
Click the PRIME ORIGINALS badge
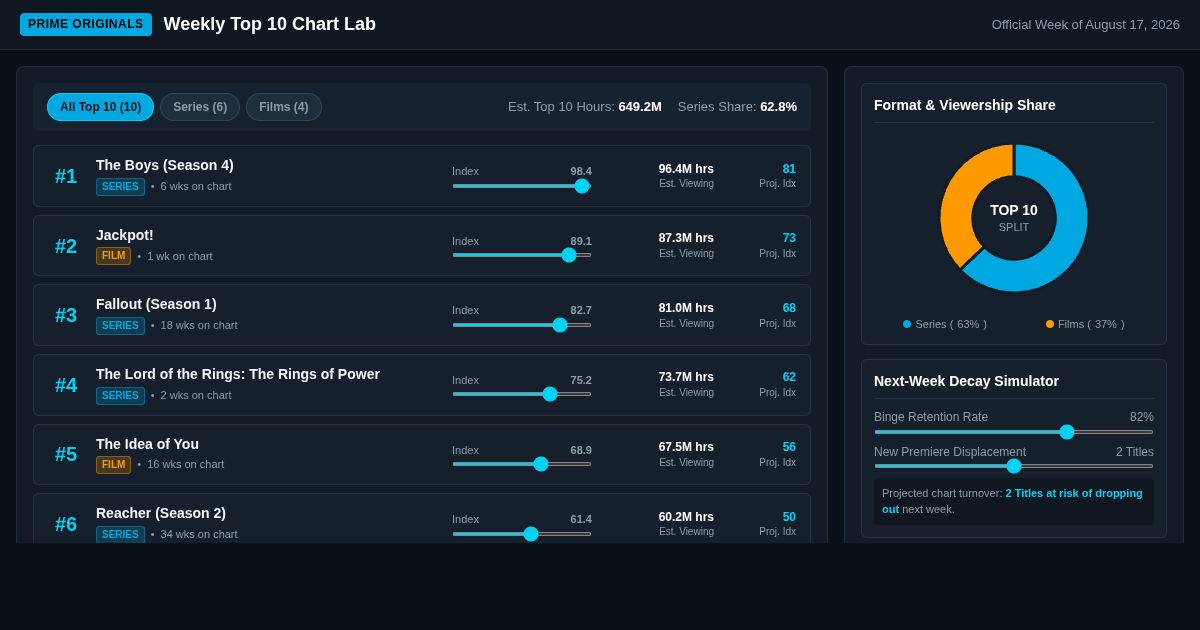86,24
